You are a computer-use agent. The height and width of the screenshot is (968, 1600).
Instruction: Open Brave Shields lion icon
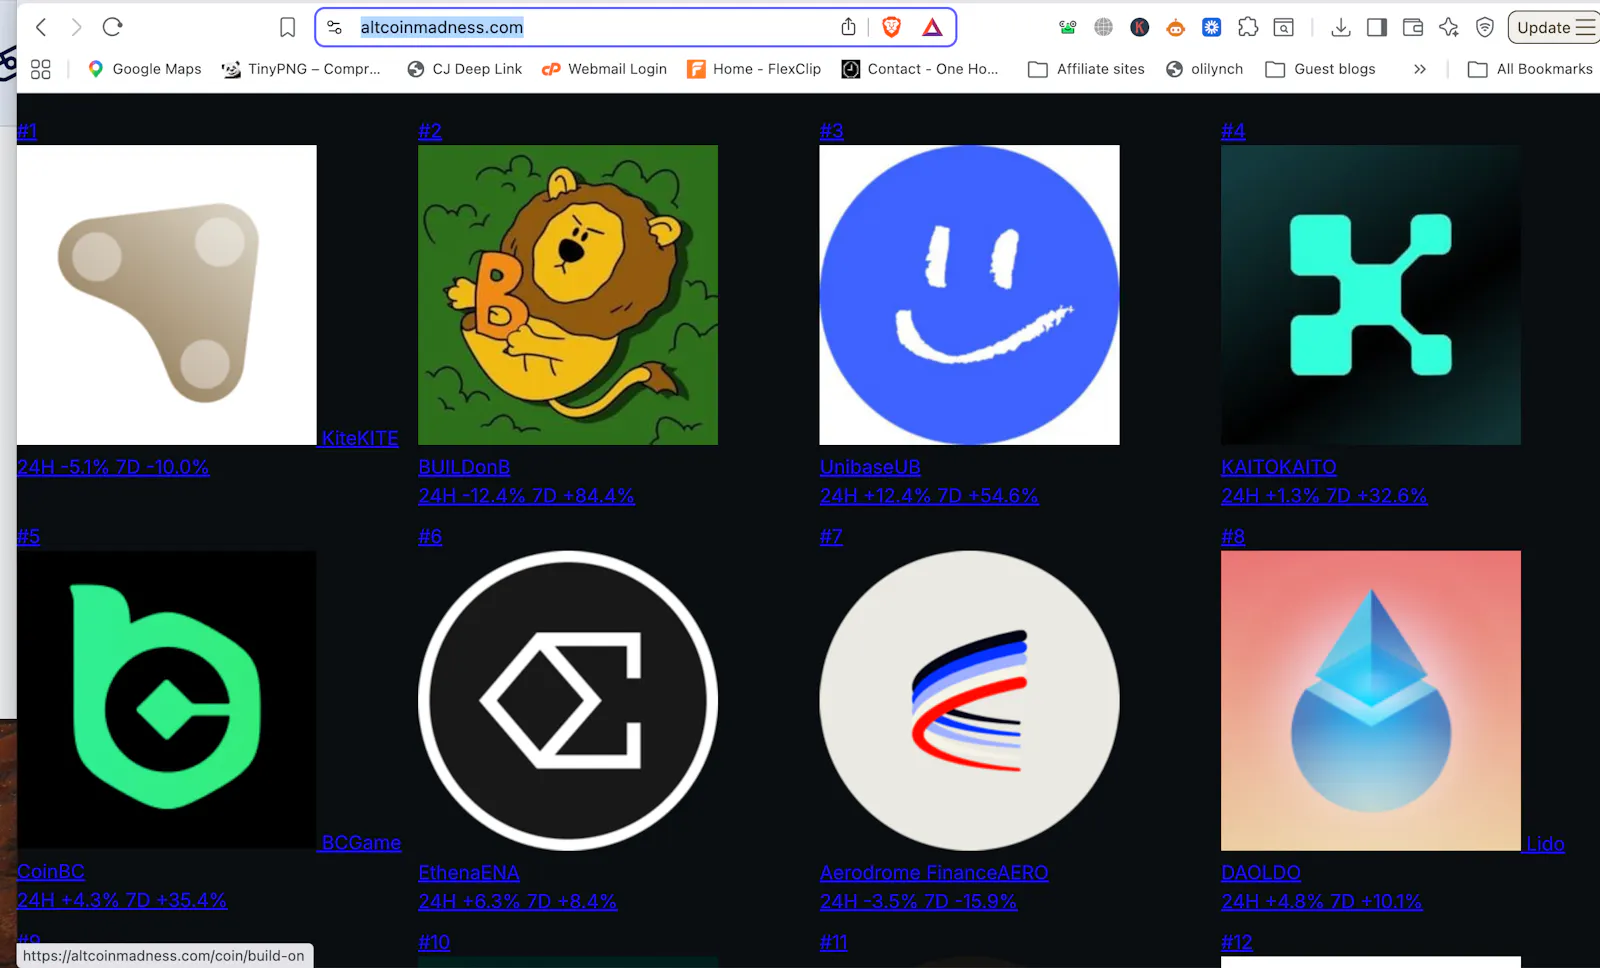[x=892, y=27]
